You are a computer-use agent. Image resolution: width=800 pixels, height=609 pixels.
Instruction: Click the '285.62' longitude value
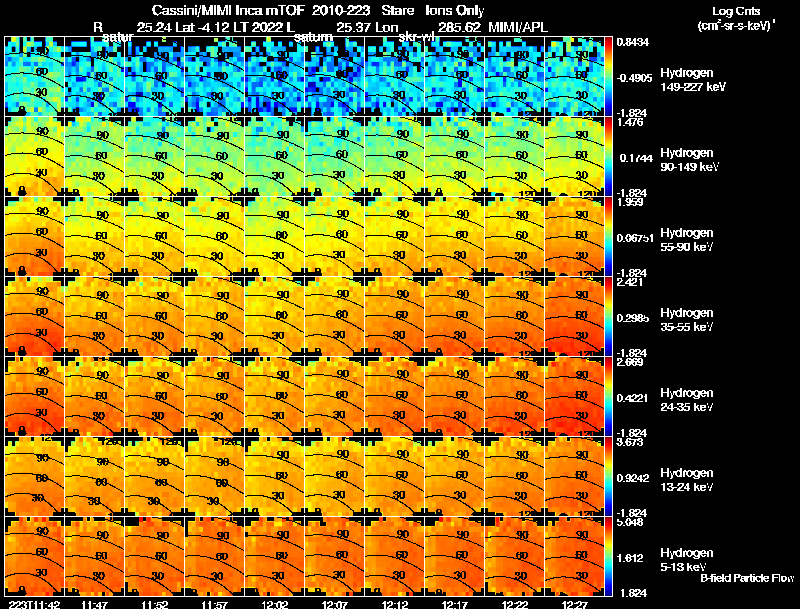pos(459,27)
